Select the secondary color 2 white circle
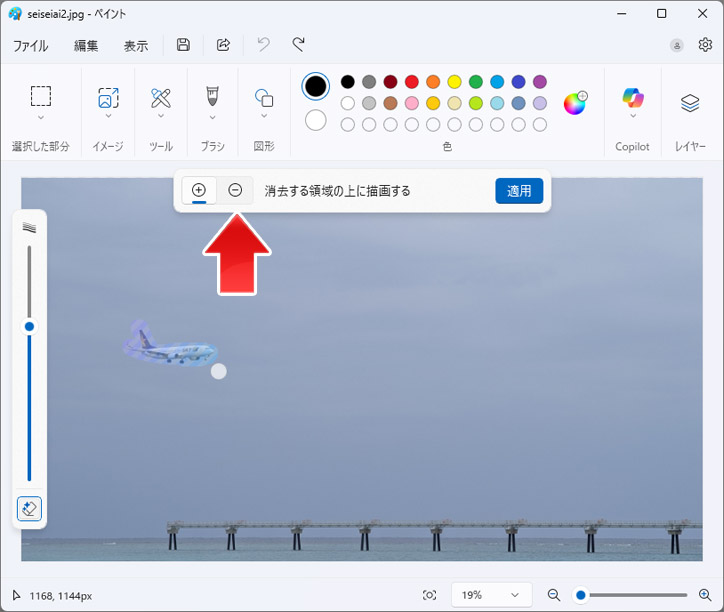 315,120
